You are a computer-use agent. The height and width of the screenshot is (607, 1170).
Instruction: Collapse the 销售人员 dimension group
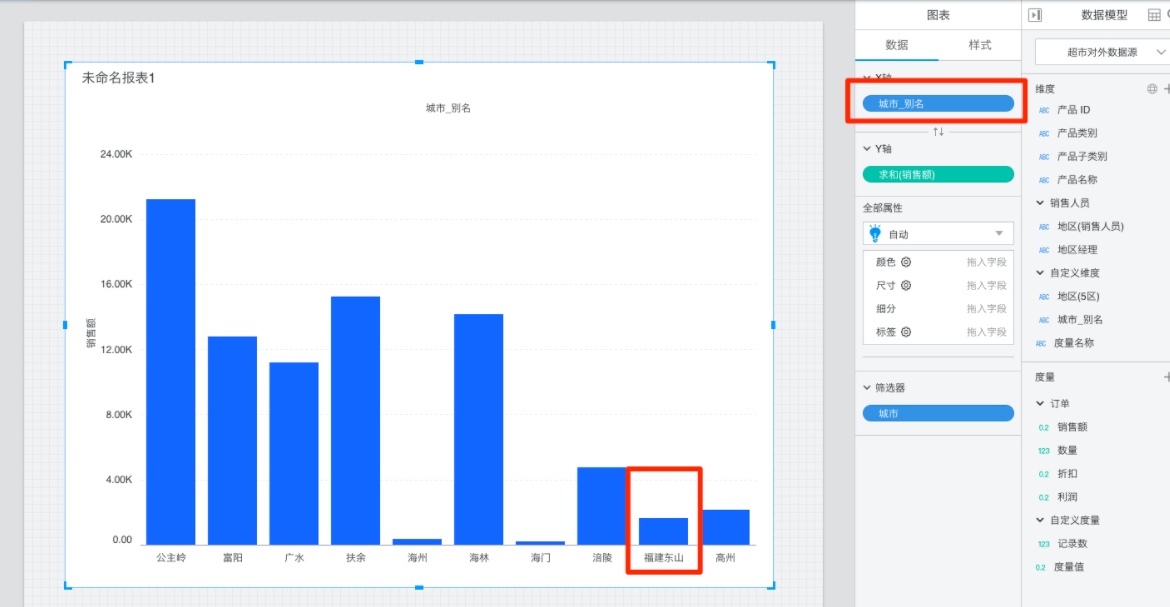[x=1040, y=203]
